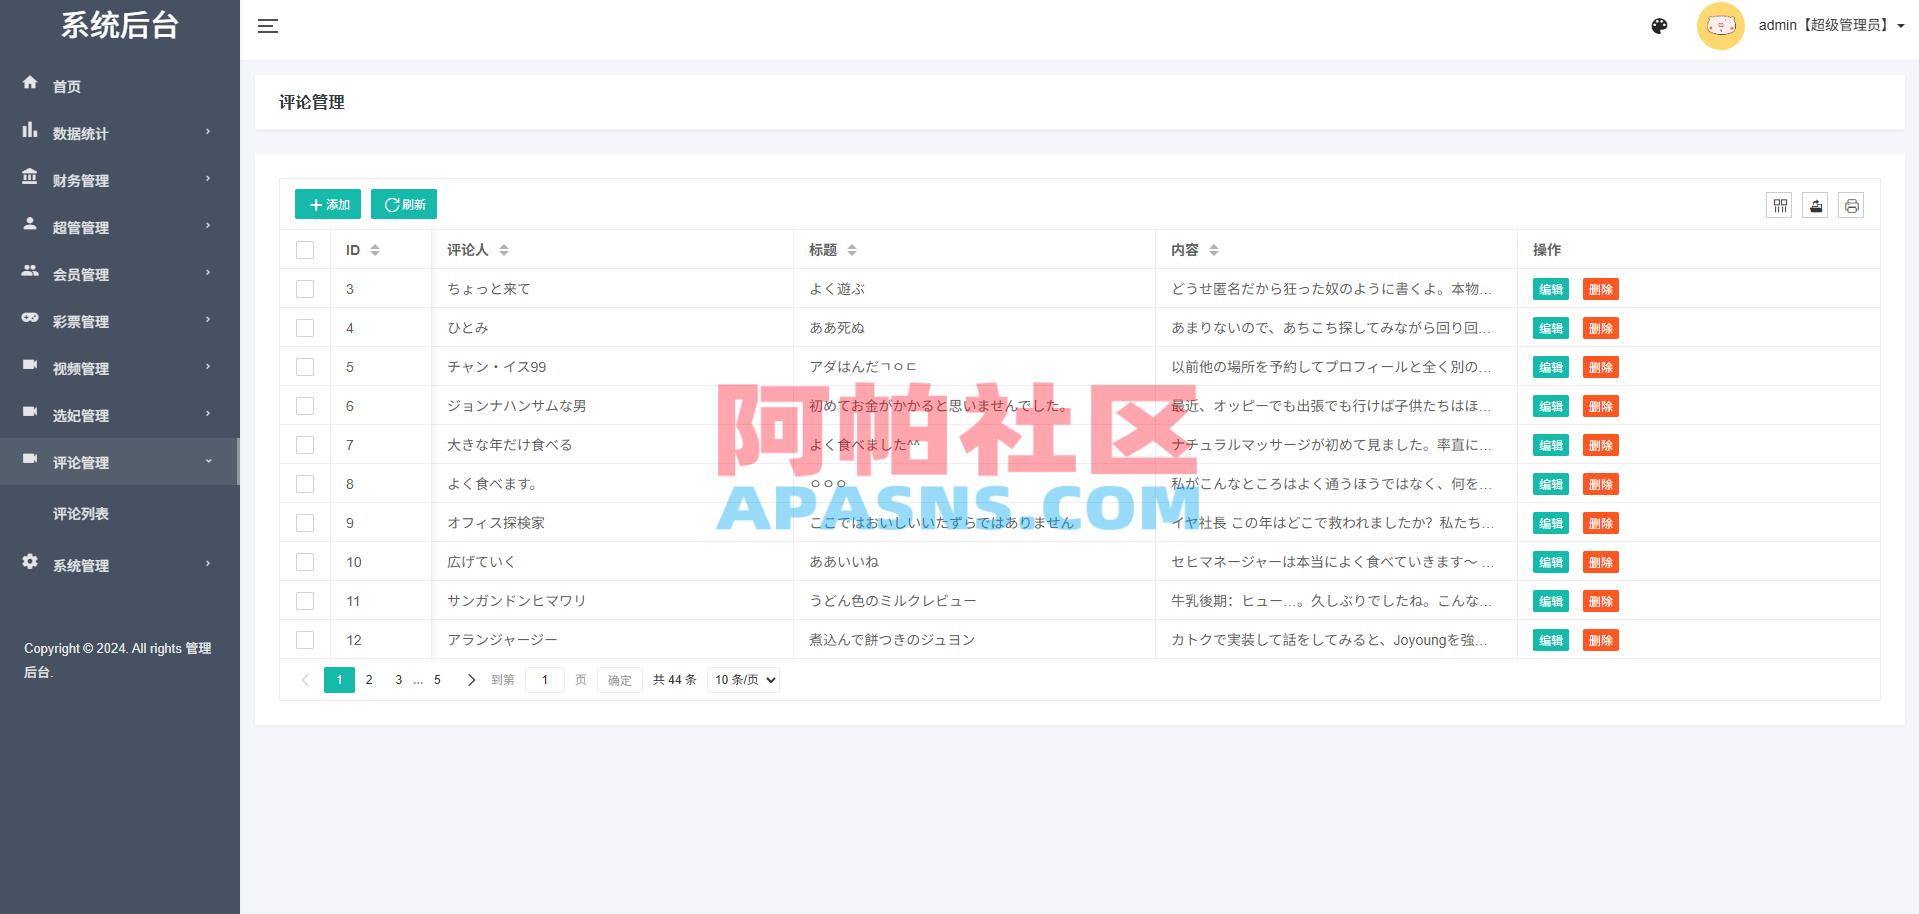Open the admin user dropdown menu
Image resolution: width=1919 pixels, height=914 pixels.
(1831, 26)
